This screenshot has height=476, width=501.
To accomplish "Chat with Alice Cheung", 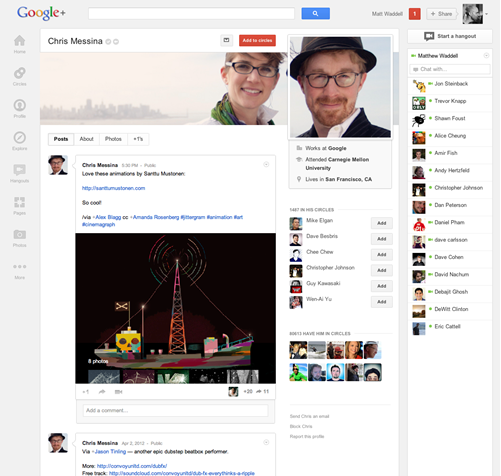I will pos(450,138).
